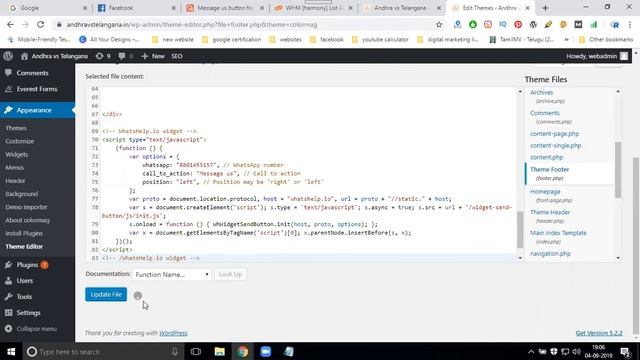The height and width of the screenshot is (360, 640).
Task: Open the facebook bookmarks folder
Action: coord(327,40)
